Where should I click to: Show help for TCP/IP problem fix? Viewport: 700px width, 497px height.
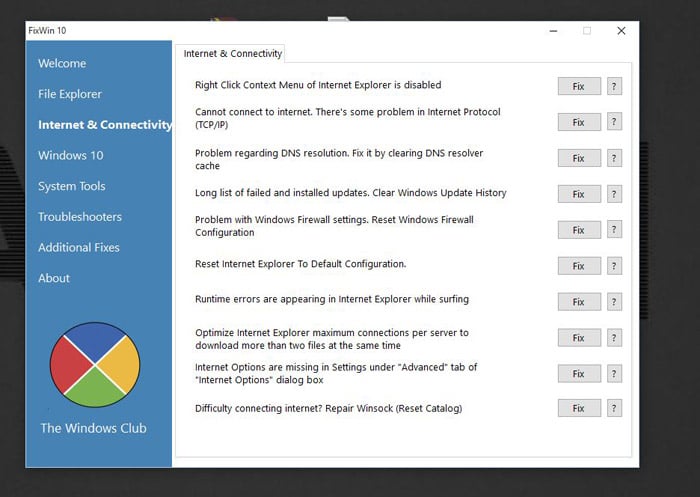pyautogui.click(x=614, y=121)
